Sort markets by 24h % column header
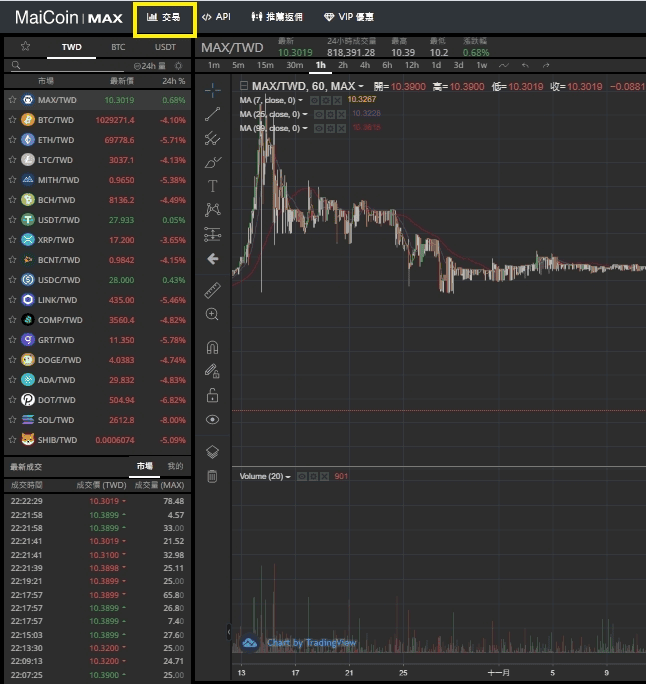 (174, 81)
